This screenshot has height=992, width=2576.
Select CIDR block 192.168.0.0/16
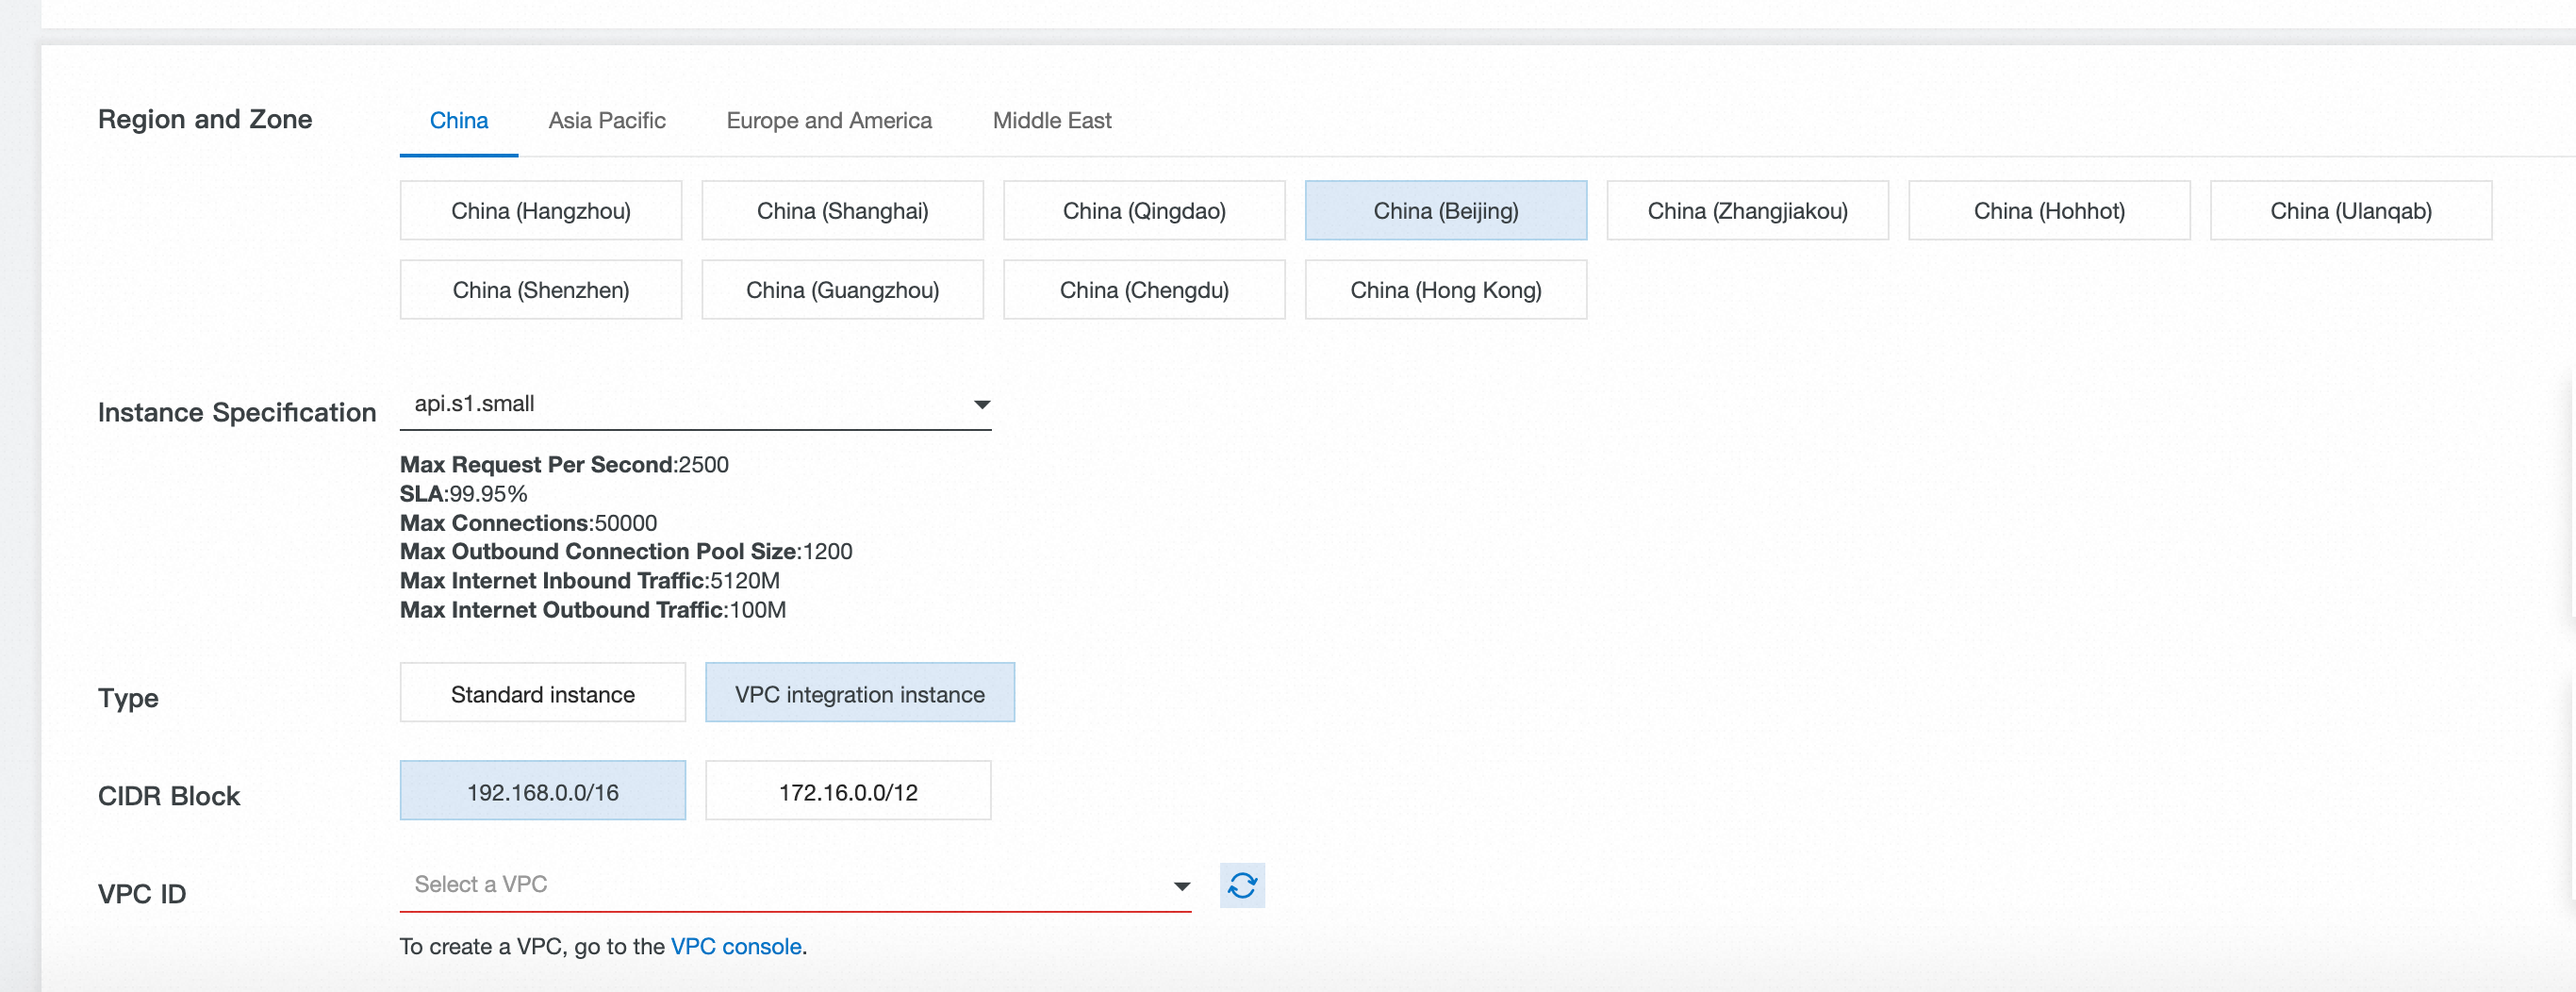[x=543, y=791]
